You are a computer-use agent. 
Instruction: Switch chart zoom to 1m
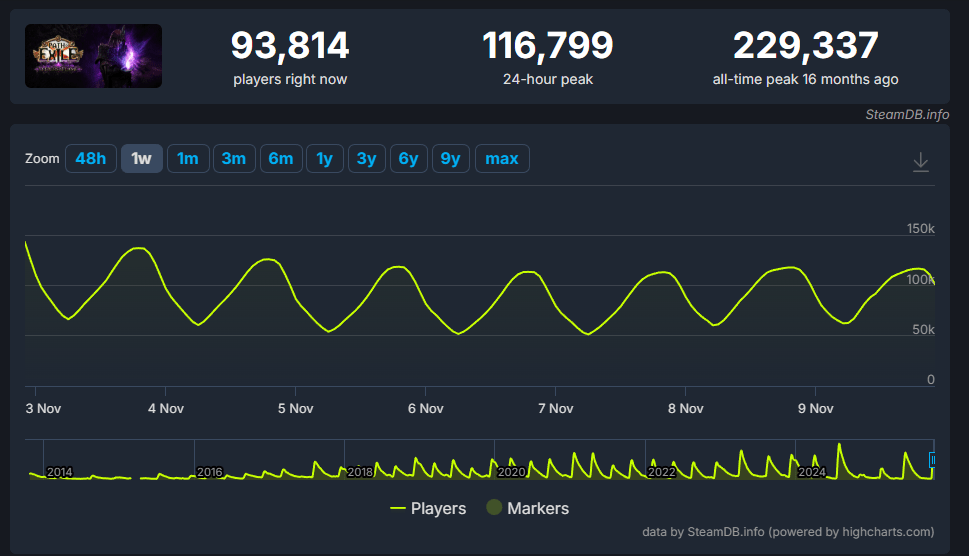click(188, 158)
